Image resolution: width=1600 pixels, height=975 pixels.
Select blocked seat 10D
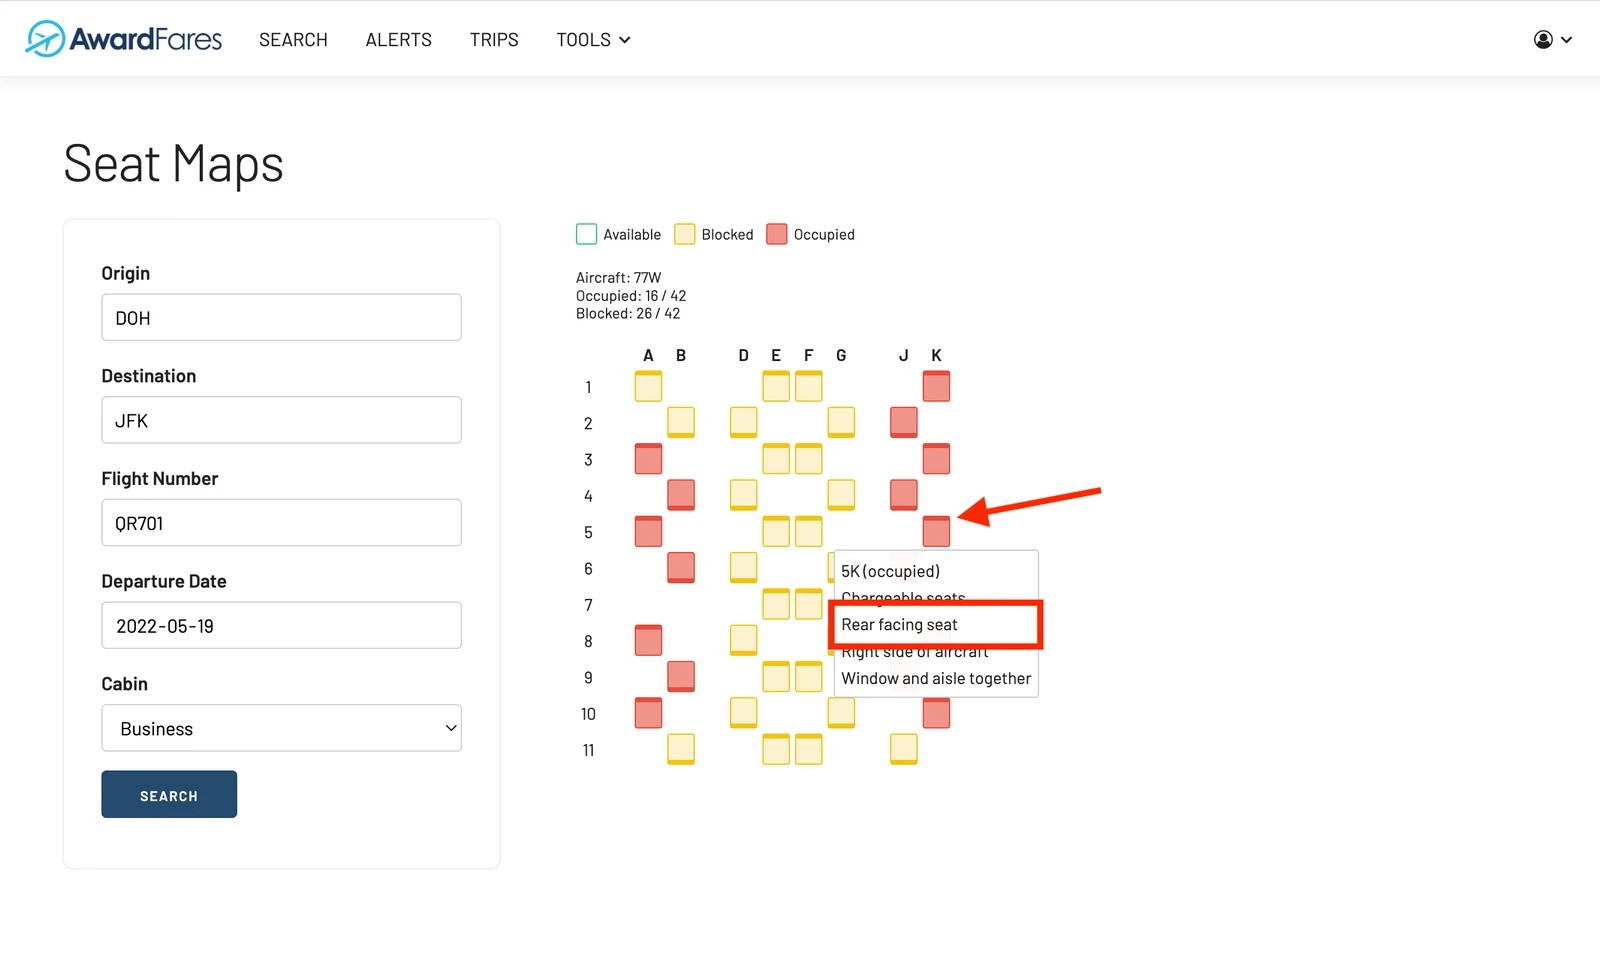[x=743, y=713]
